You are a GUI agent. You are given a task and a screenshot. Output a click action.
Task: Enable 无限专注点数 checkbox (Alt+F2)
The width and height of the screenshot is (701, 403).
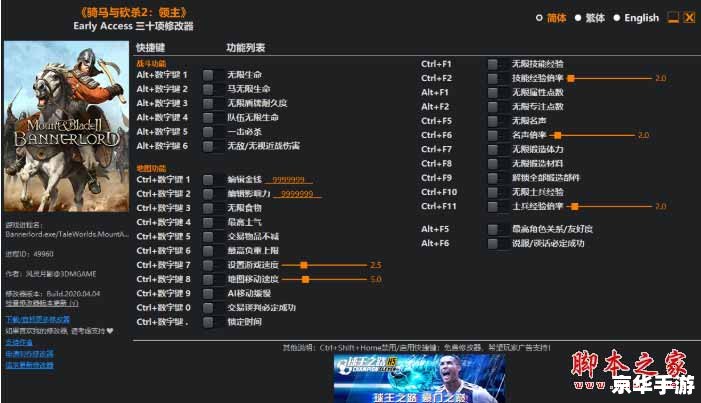click(x=492, y=107)
